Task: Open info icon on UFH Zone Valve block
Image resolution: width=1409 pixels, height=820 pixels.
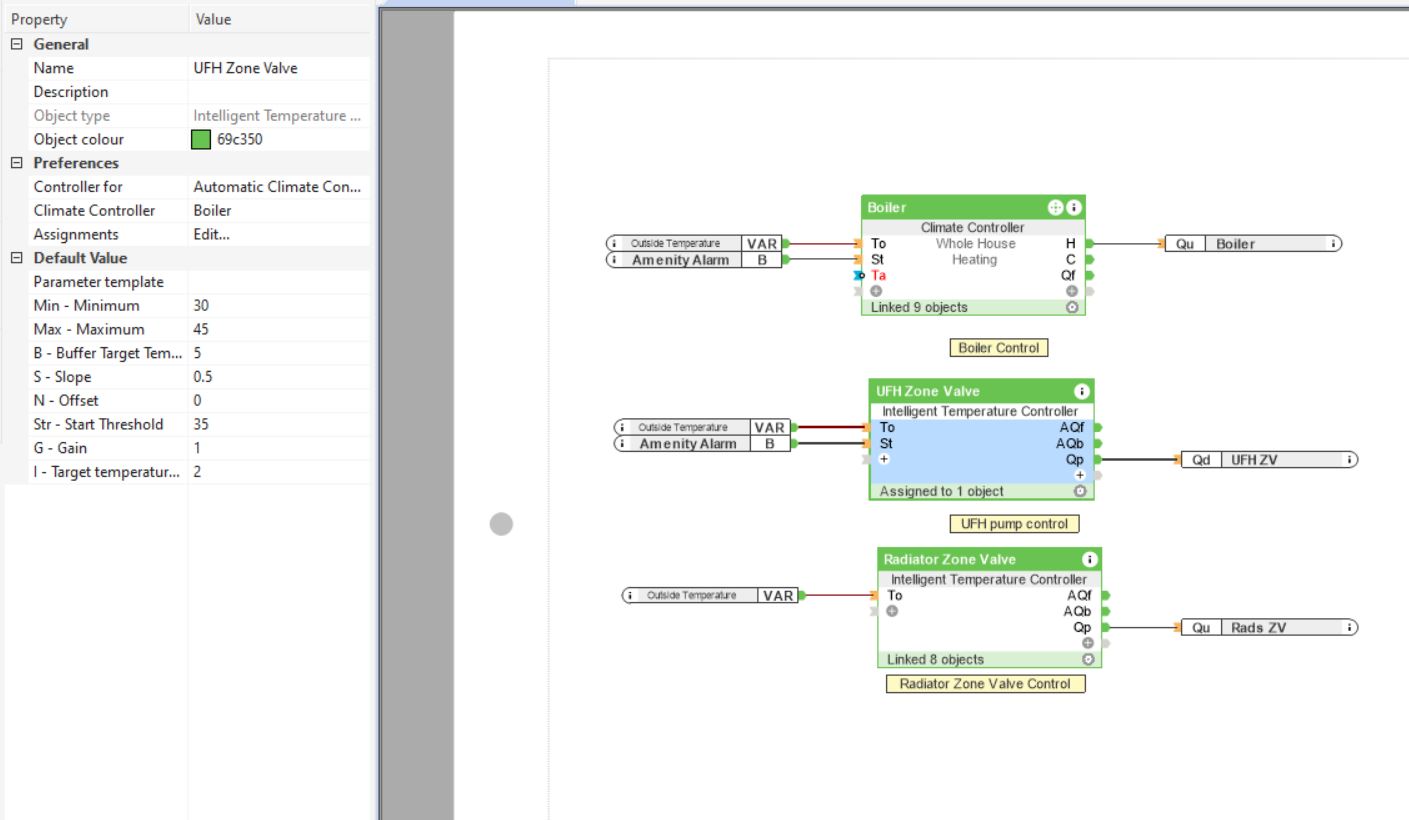Action: point(1082,392)
